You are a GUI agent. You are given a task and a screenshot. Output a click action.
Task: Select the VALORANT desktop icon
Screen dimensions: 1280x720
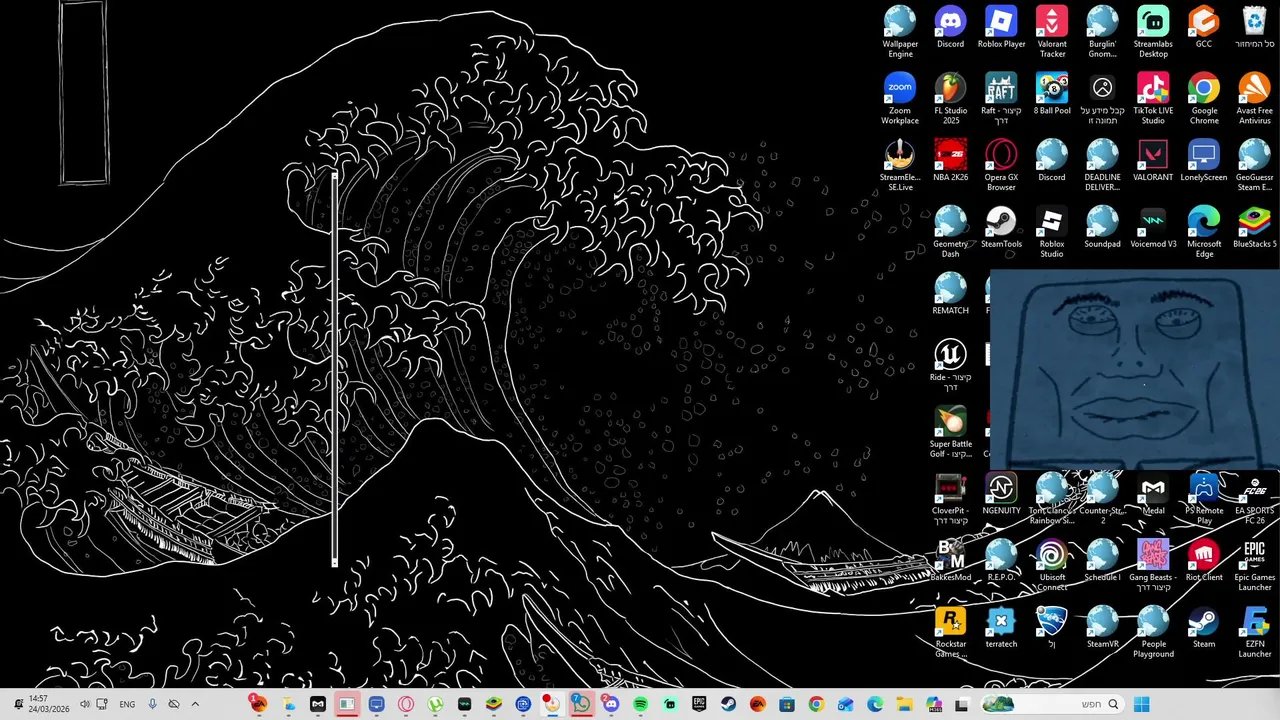[x=1153, y=160]
